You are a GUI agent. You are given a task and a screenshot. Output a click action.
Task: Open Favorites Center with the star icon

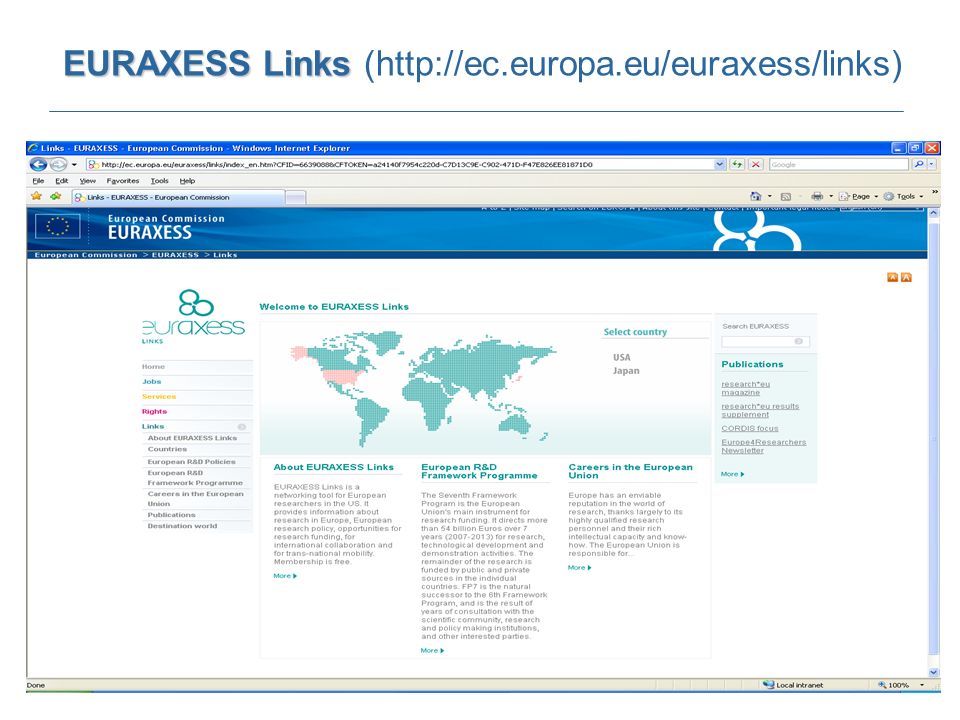pyautogui.click(x=37, y=196)
